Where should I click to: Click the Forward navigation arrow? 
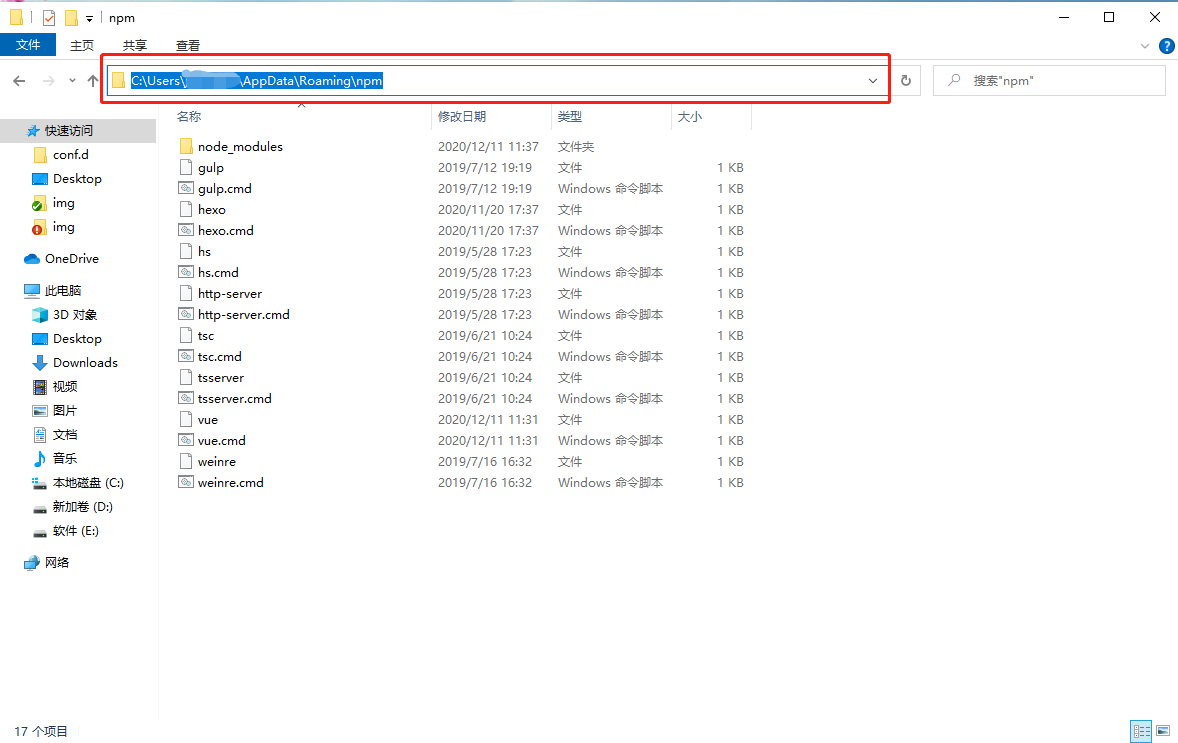pos(49,80)
